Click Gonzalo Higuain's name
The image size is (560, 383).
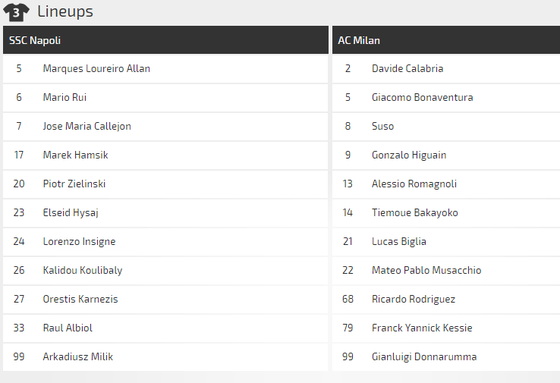click(409, 155)
